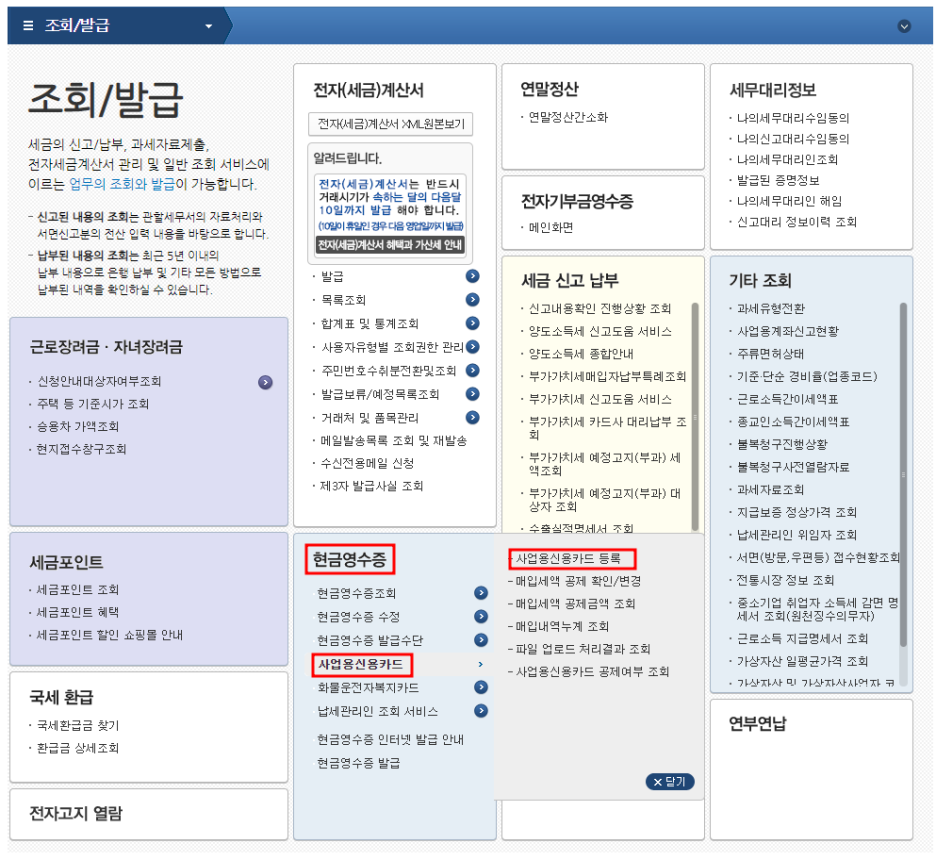Viewport: 936px width, 860px height.
Task: Click arrow icon next to 신청안내대상자여부조회
Action: 265,381
